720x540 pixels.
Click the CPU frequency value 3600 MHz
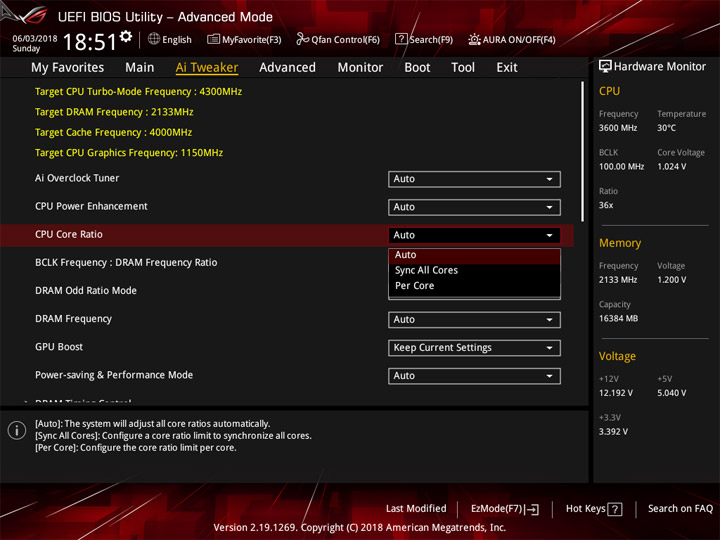click(618, 128)
